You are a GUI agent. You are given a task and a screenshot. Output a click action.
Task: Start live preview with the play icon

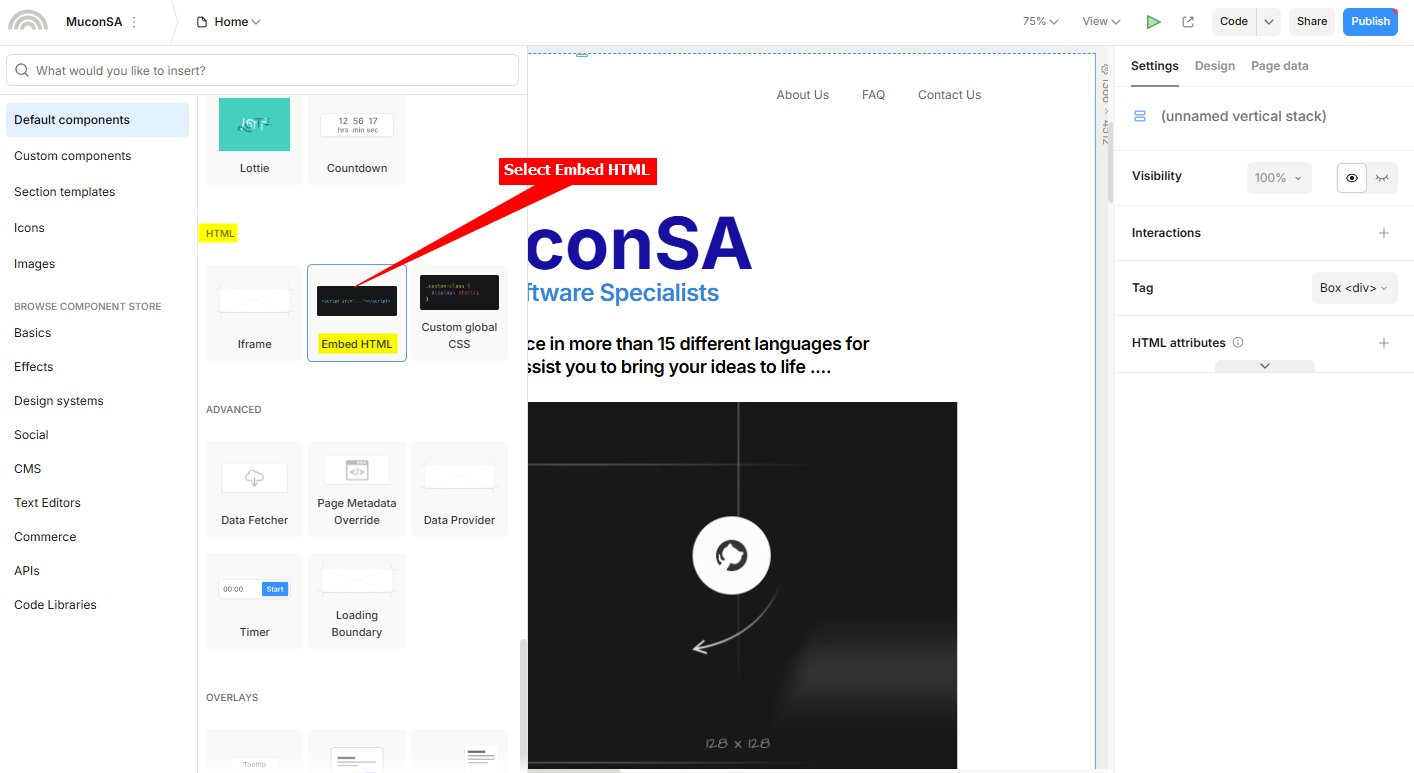[x=1154, y=22]
